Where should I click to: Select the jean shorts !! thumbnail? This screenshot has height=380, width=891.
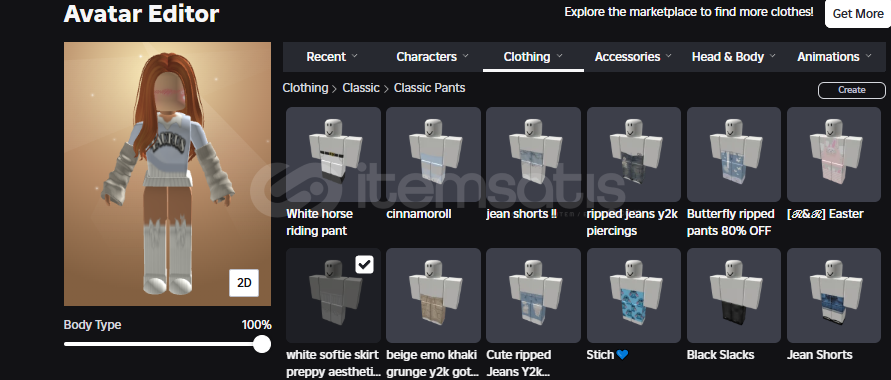tap(533, 154)
